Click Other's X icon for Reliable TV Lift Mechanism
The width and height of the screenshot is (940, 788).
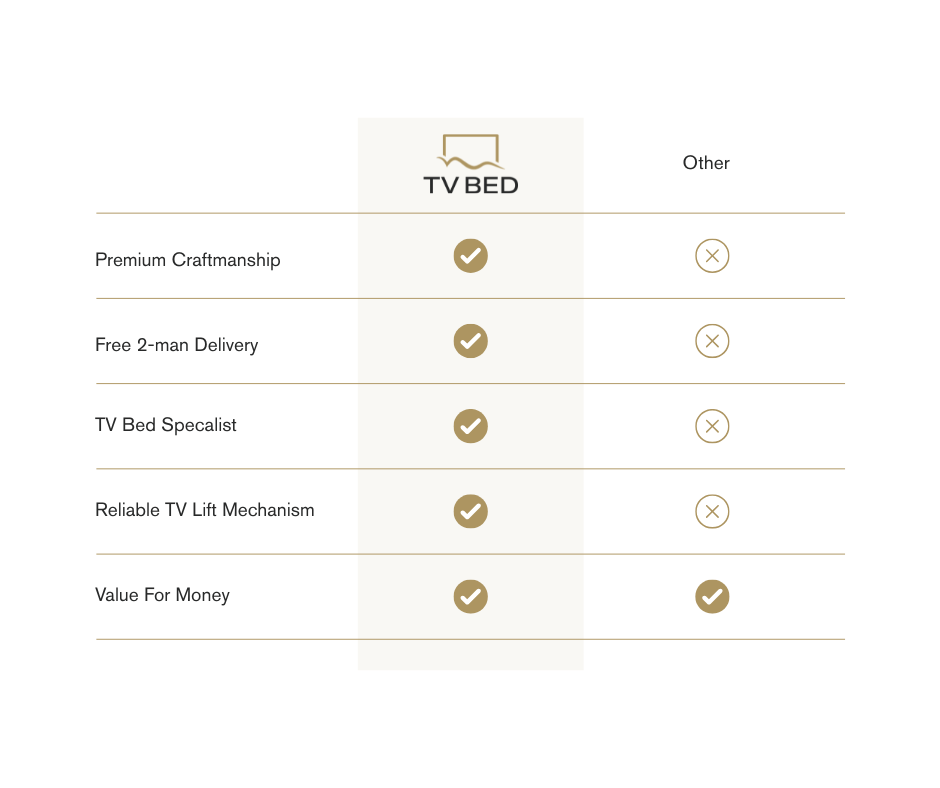(712, 512)
